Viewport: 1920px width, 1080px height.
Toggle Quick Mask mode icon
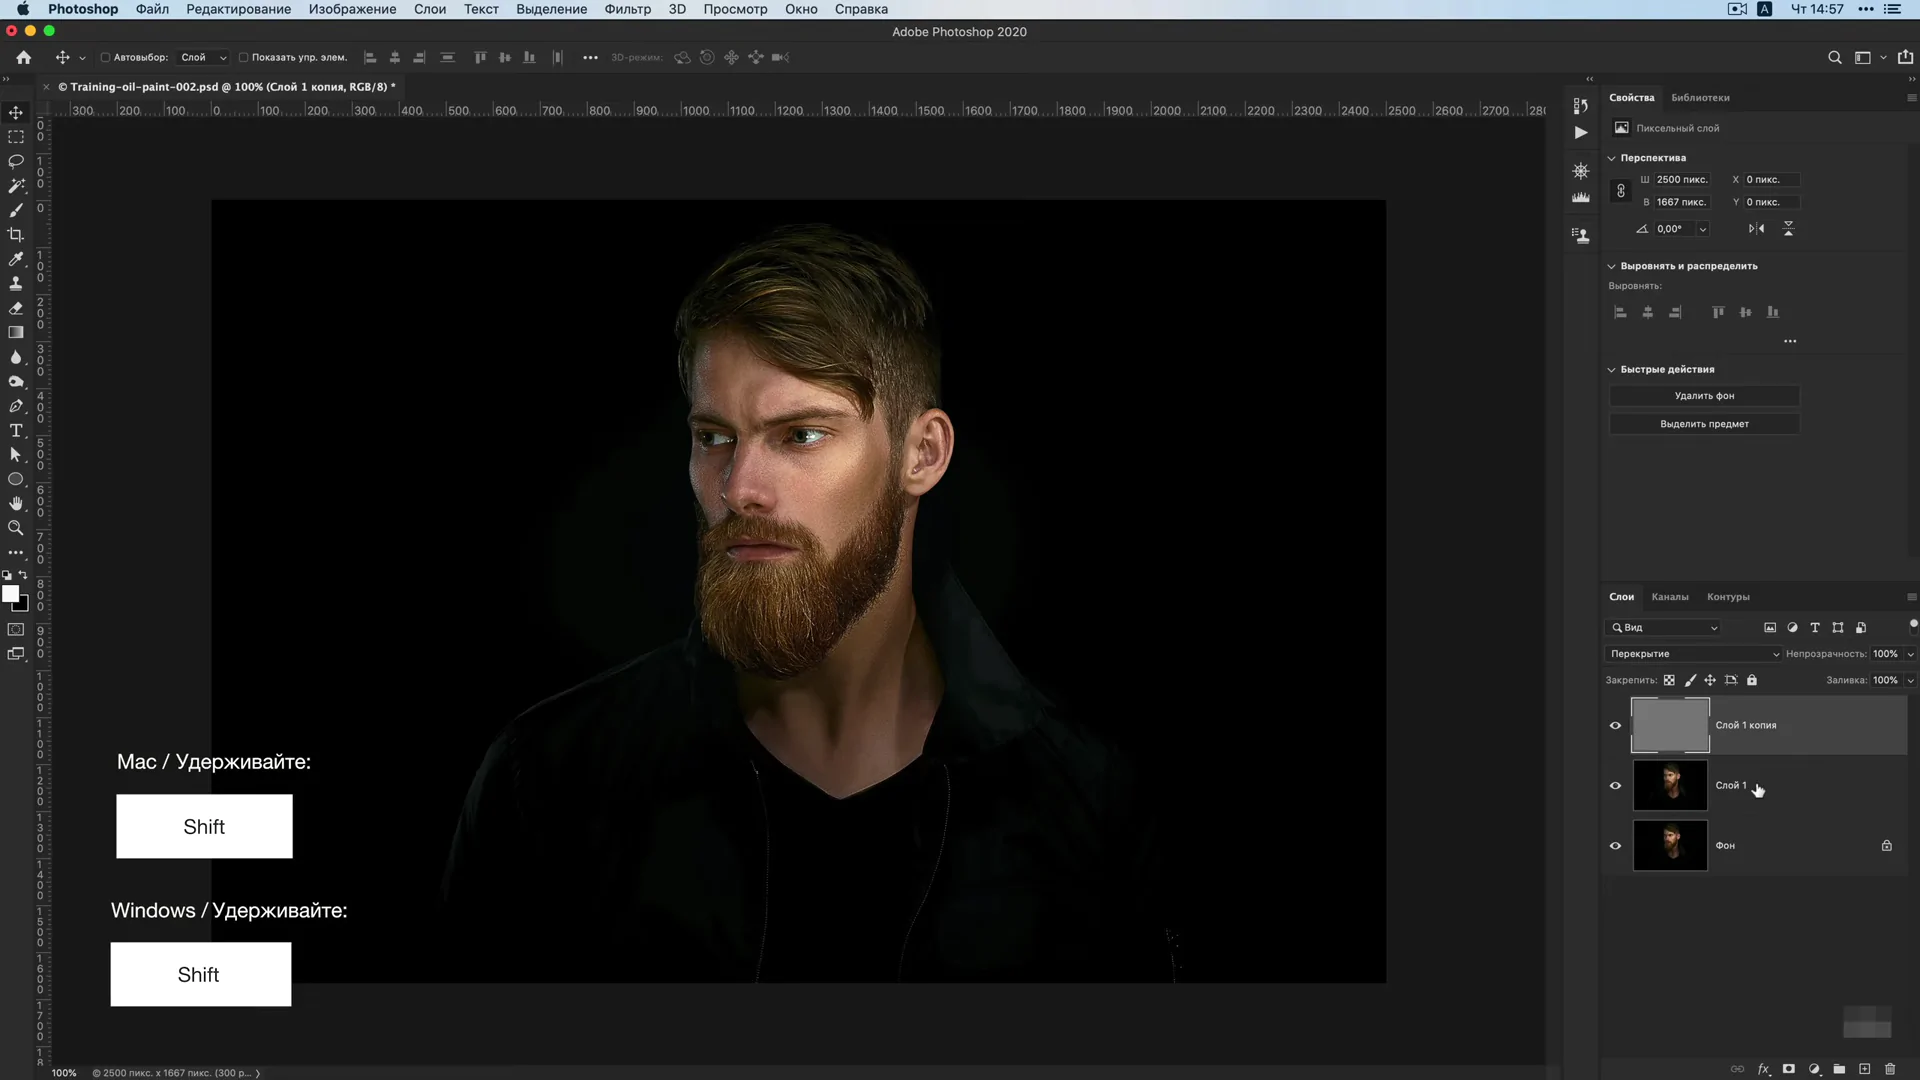[16, 629]
